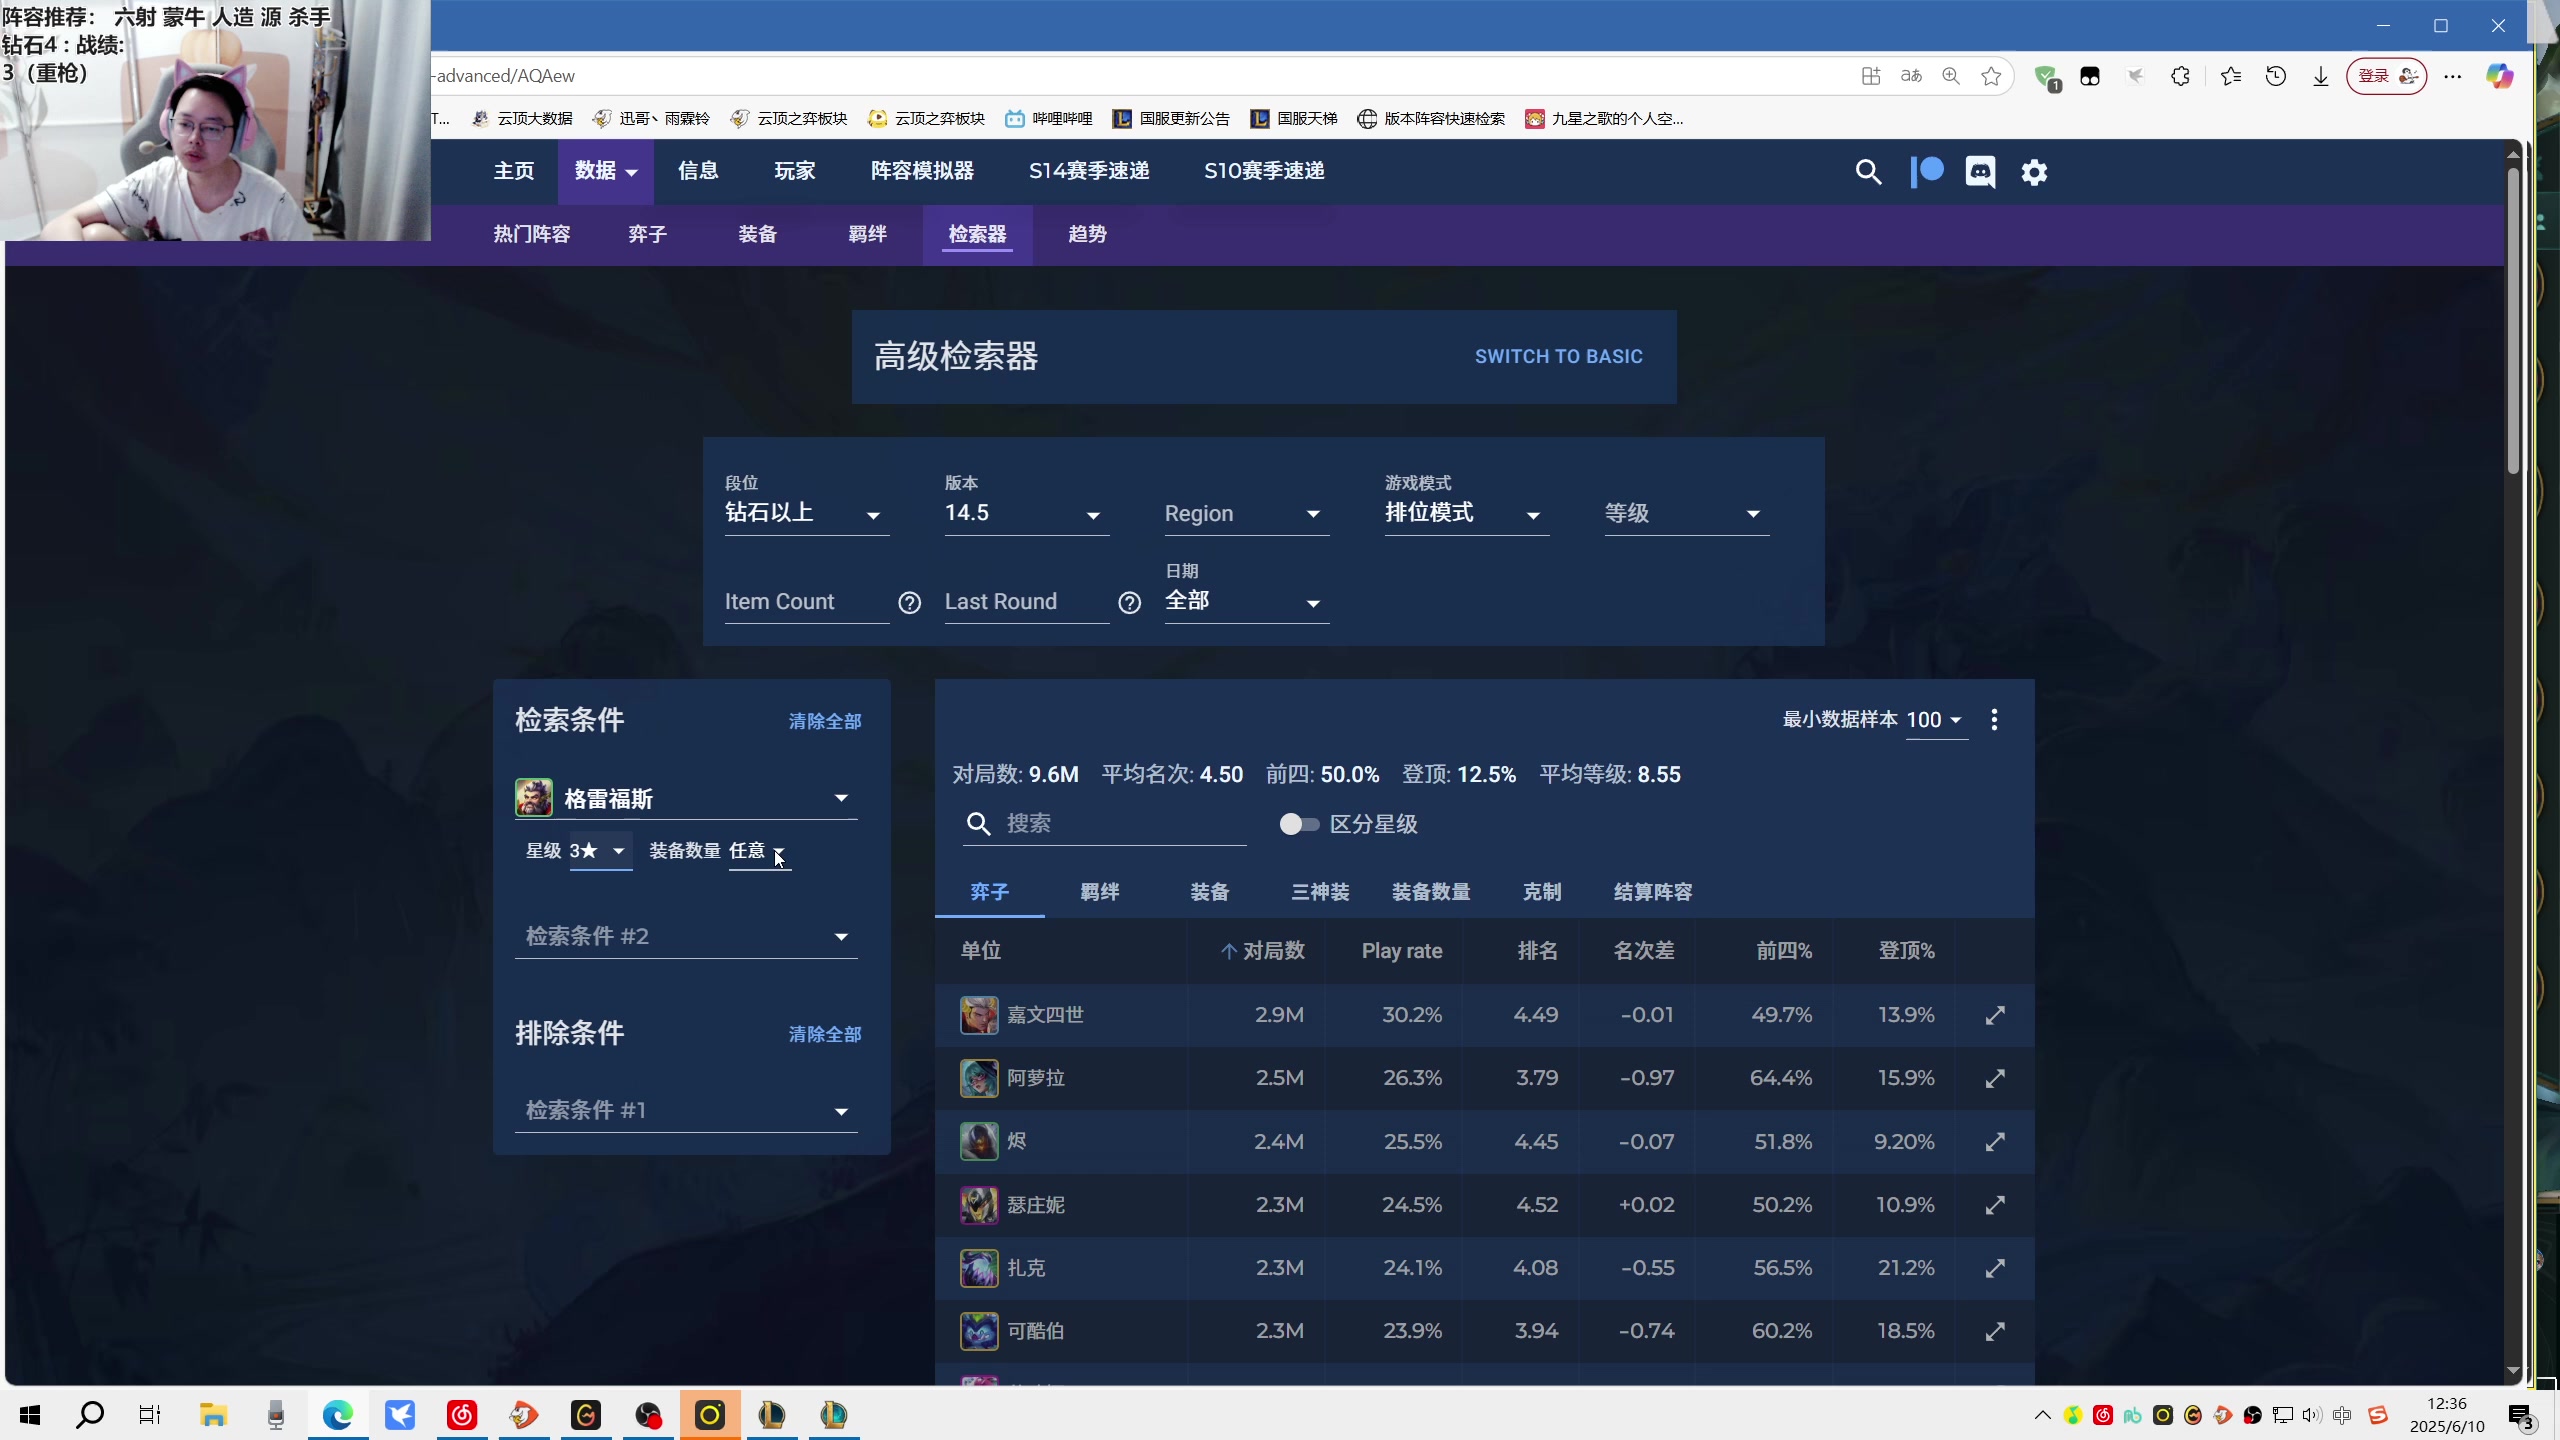Expand the 烬 row details

(x=1995, y=1141)
